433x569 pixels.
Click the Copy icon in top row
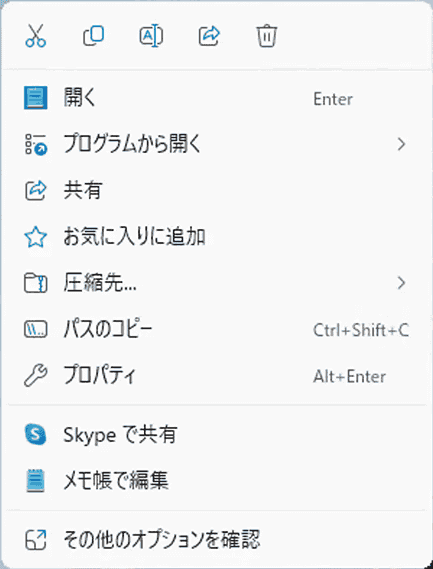click(x=94, y=36)
